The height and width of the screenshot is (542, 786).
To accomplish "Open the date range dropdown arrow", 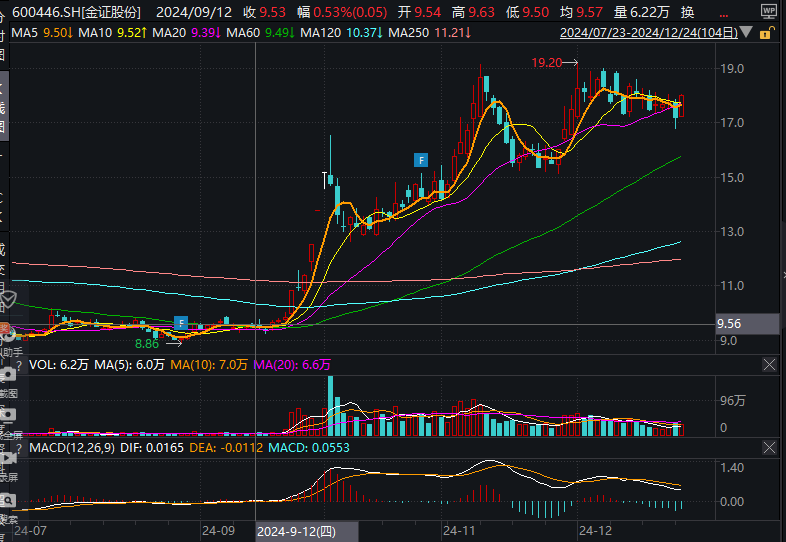I will [x=746, y=33].
